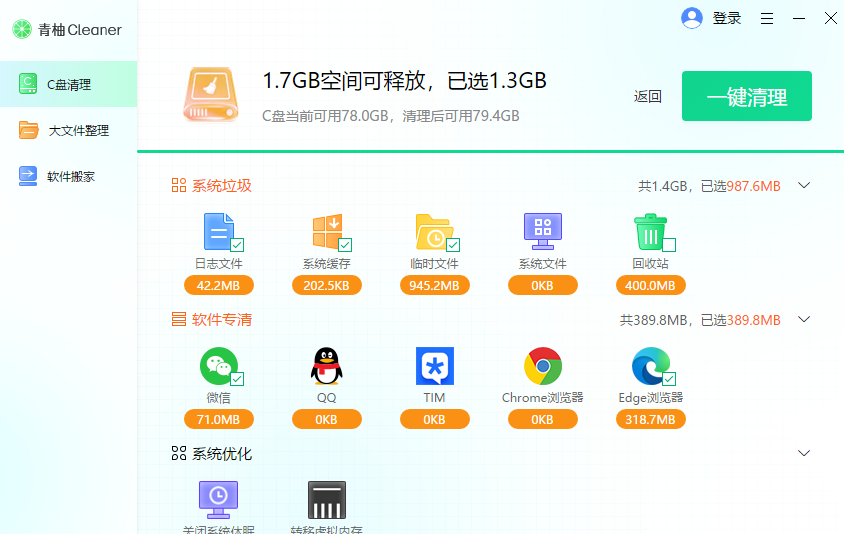Click the 软件专清 section heading icon
Screen dimensions: 844x534
(179, 319)
